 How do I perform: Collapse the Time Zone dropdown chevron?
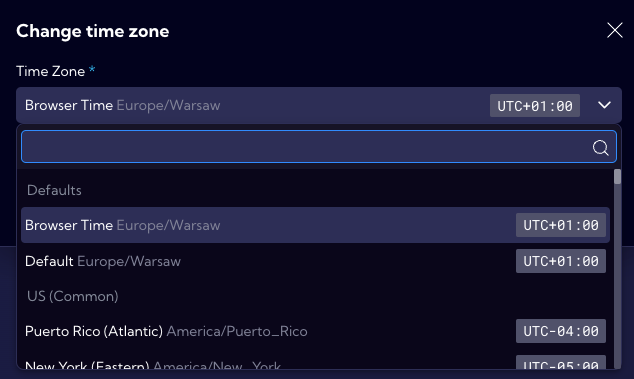604,105
